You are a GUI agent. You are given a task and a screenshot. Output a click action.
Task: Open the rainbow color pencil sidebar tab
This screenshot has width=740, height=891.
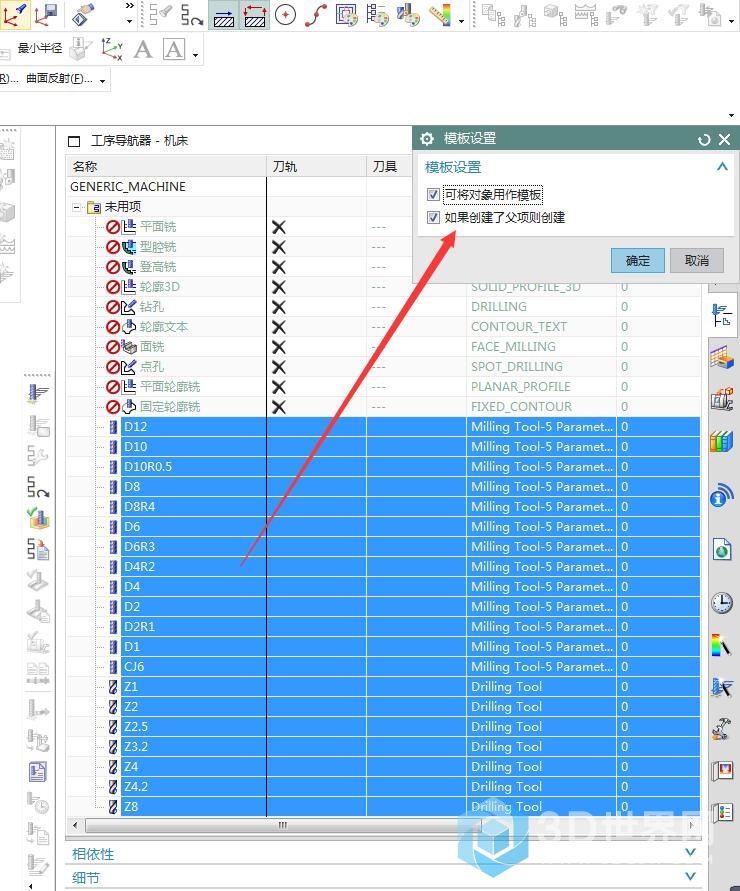click(721, 646)
